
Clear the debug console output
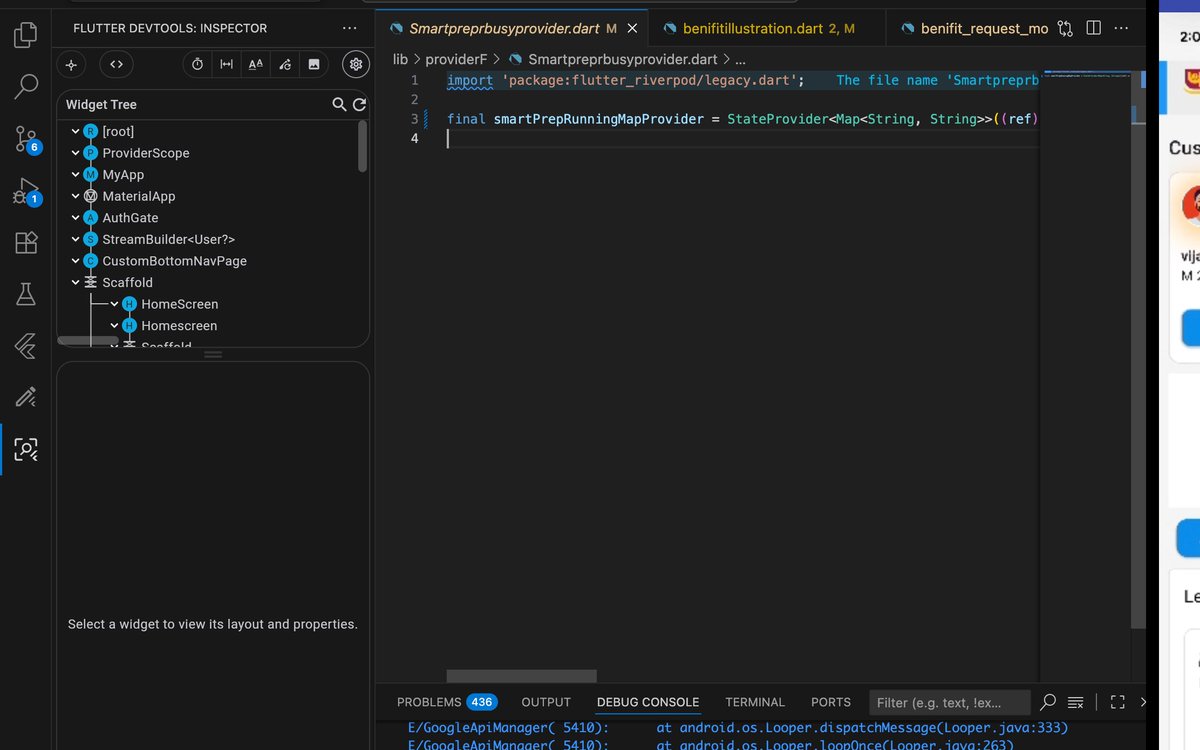click(1076, 702)
